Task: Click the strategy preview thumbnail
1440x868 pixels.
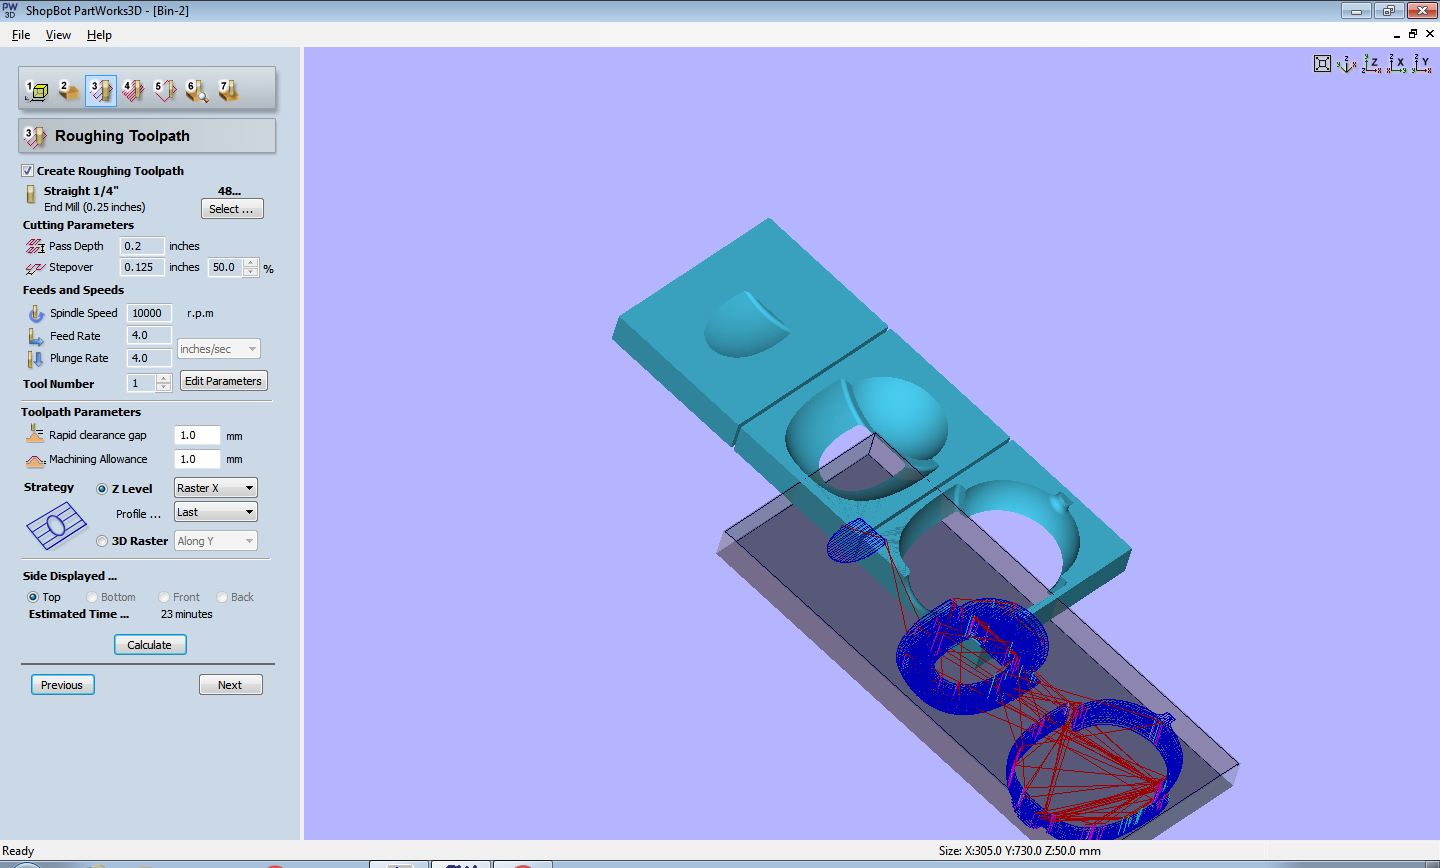Action: tap(56, 525)
